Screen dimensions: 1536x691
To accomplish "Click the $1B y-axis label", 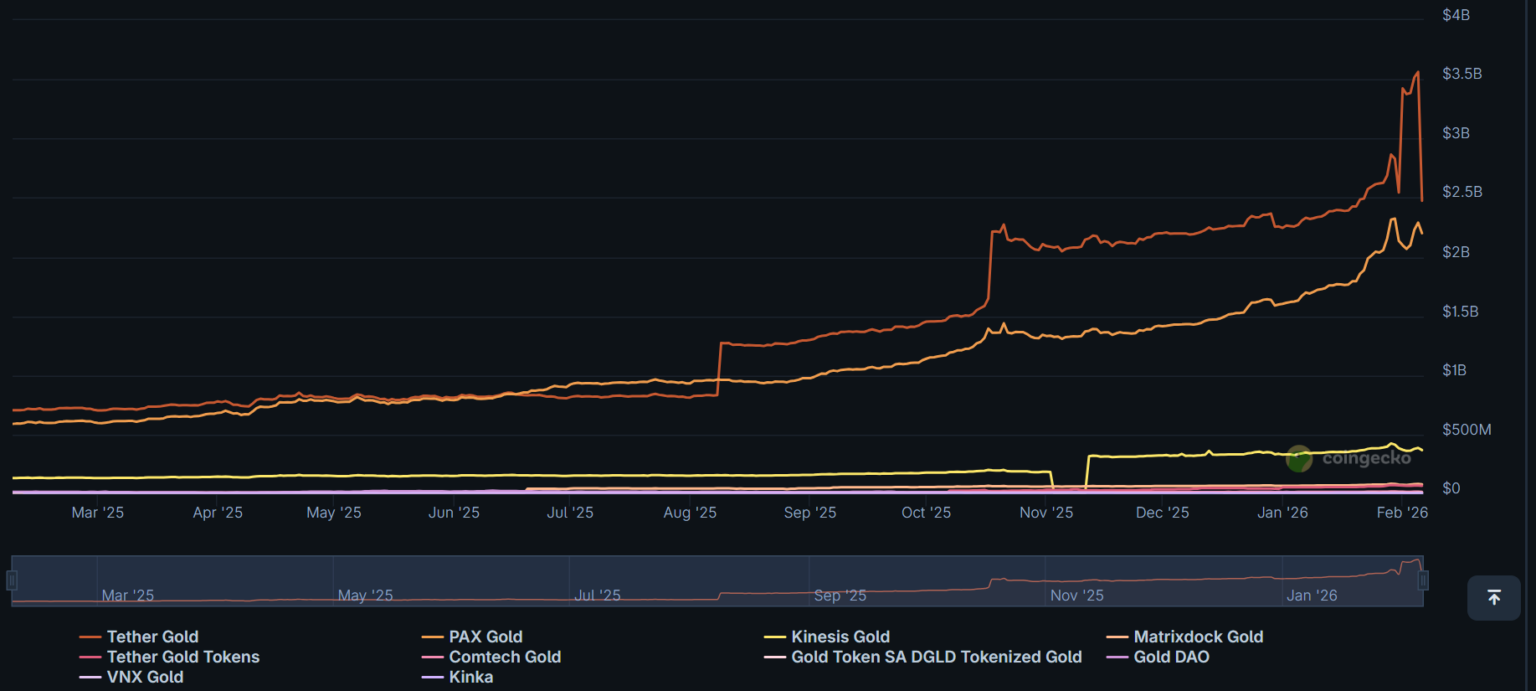I will click(x=1456, y=370).
